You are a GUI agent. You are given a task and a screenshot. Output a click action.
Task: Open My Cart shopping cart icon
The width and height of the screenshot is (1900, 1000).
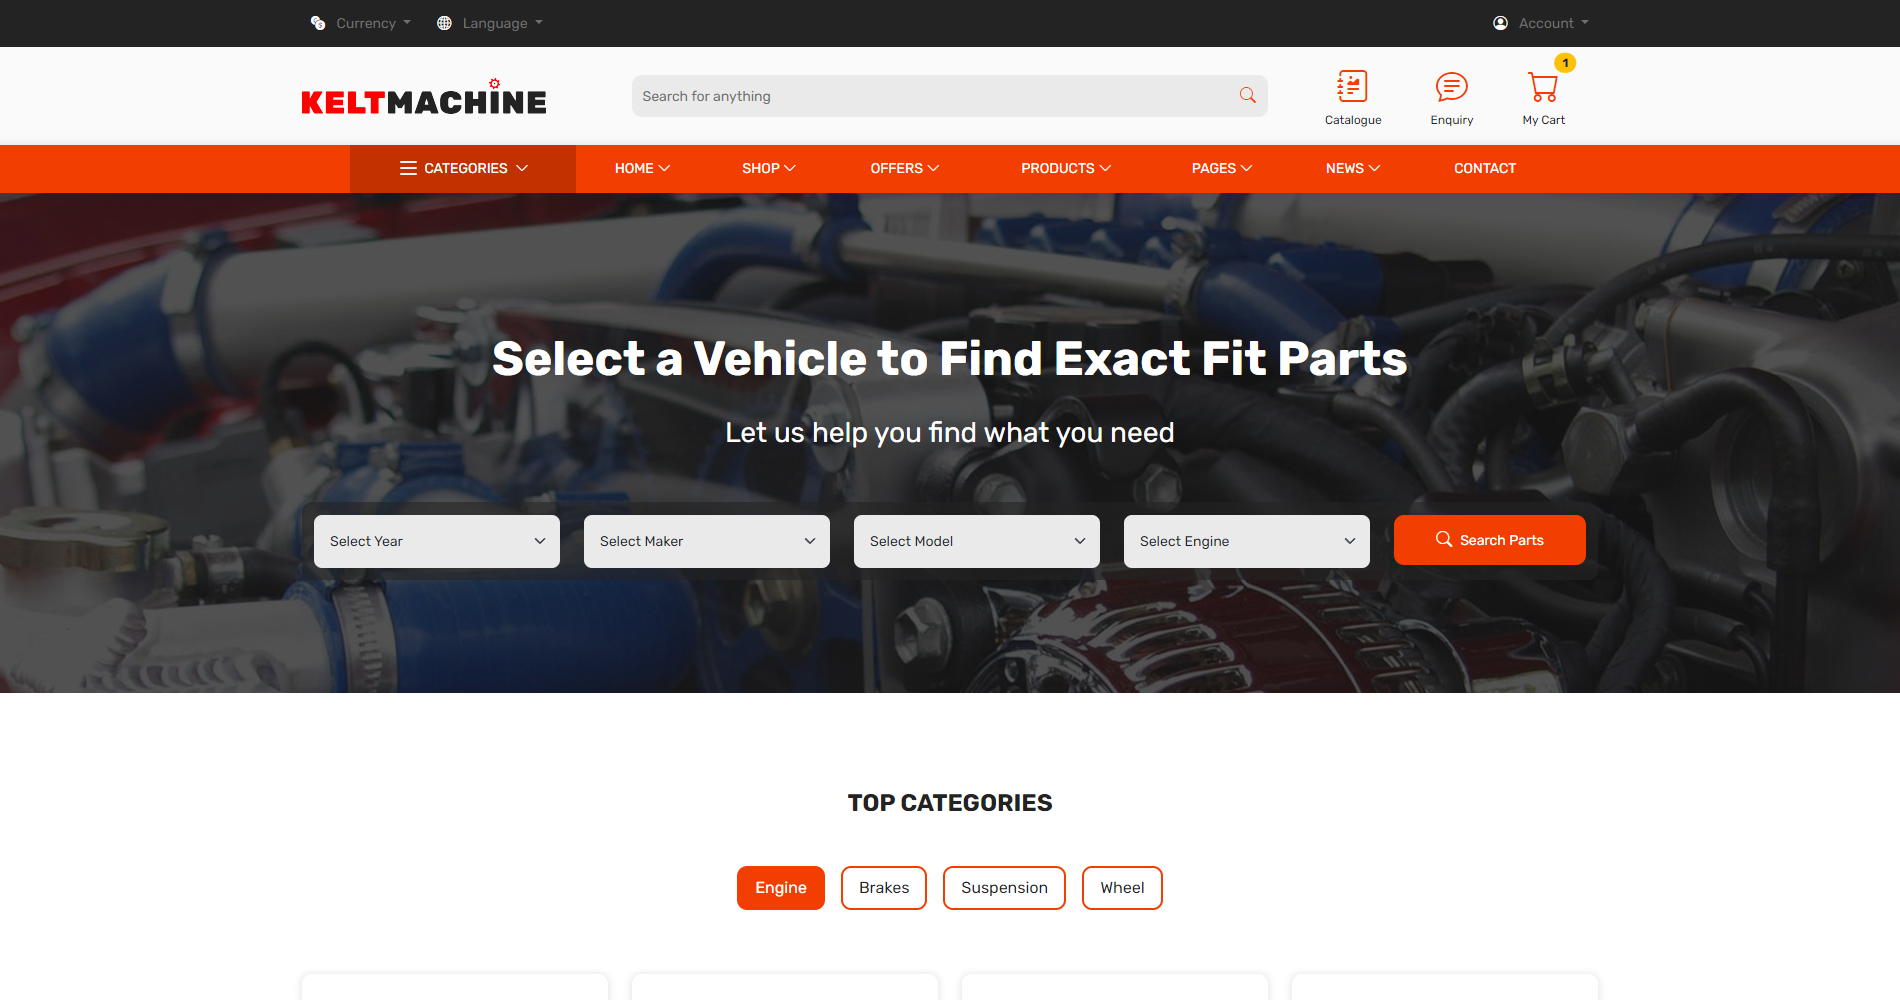1543,87
